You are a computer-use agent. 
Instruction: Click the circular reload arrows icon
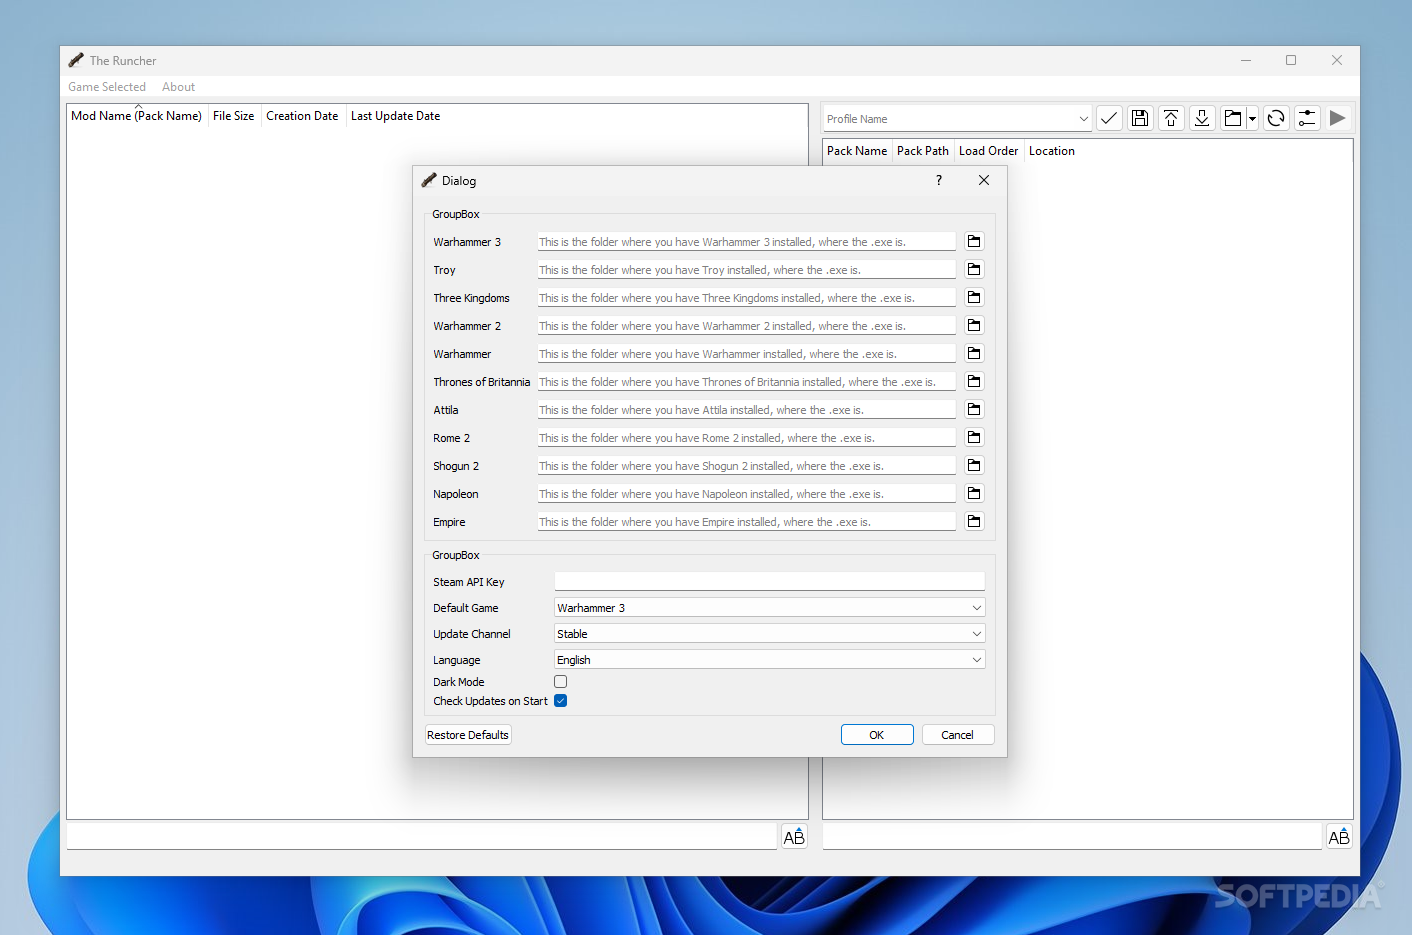1276,118
